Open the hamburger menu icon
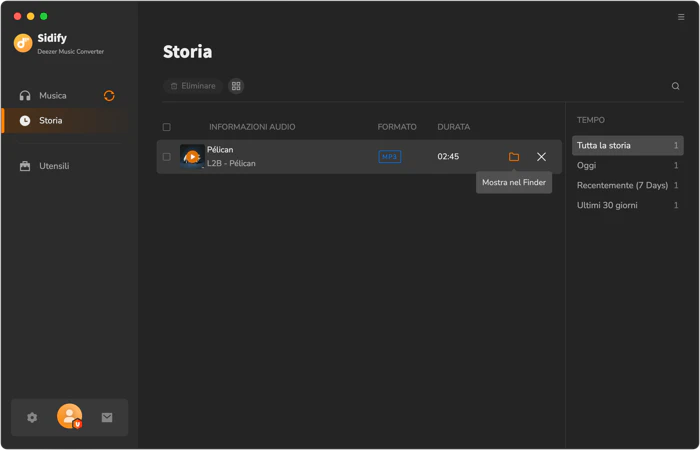700x450 pixels. click(x=681, y=17)
